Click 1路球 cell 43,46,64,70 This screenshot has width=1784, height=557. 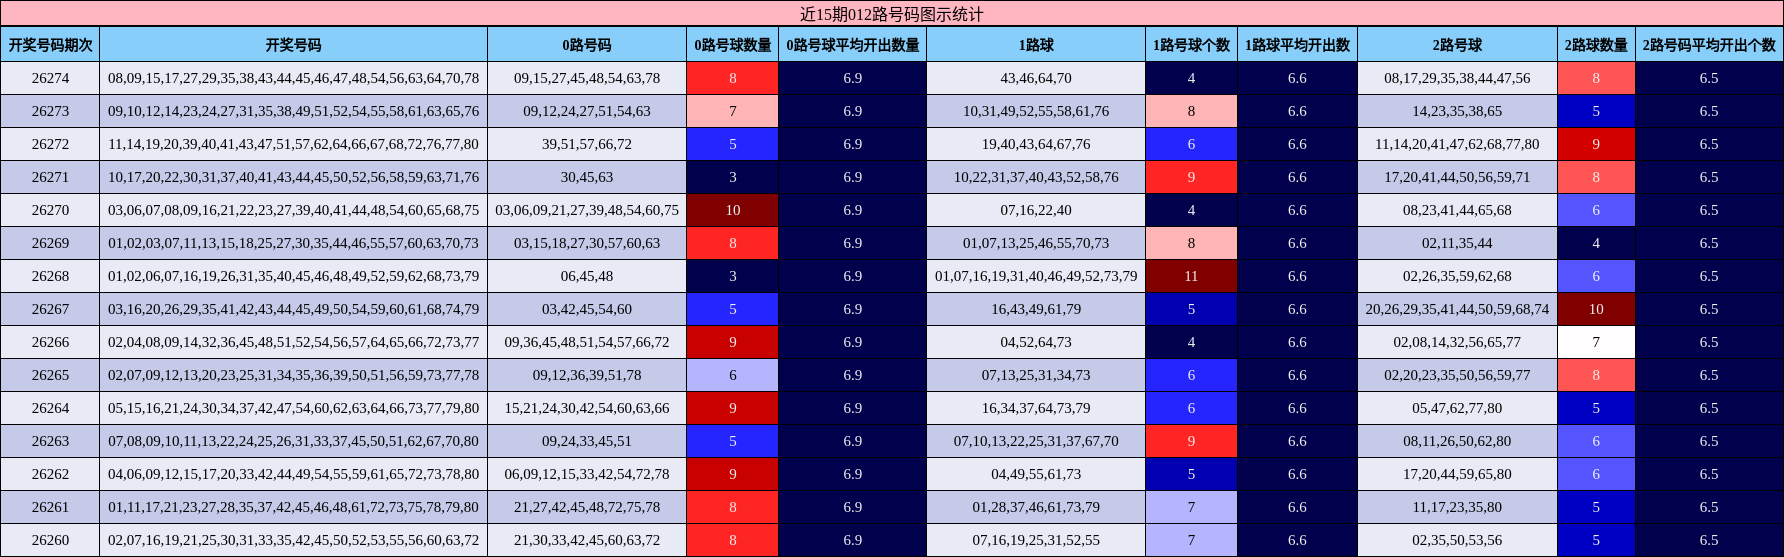point(1036,78)
